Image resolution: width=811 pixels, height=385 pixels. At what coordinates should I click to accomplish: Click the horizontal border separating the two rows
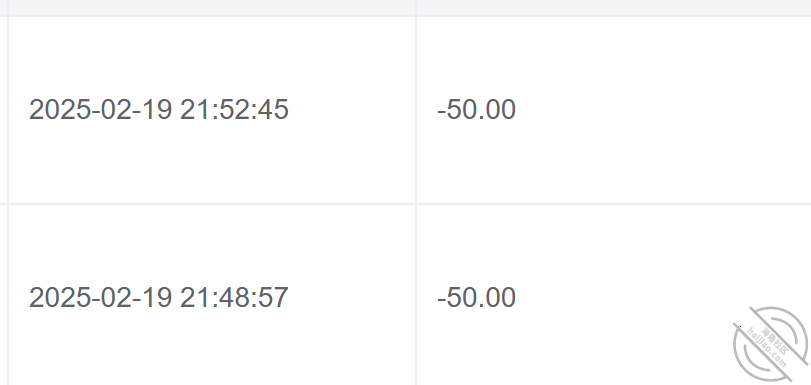point(406,204)
